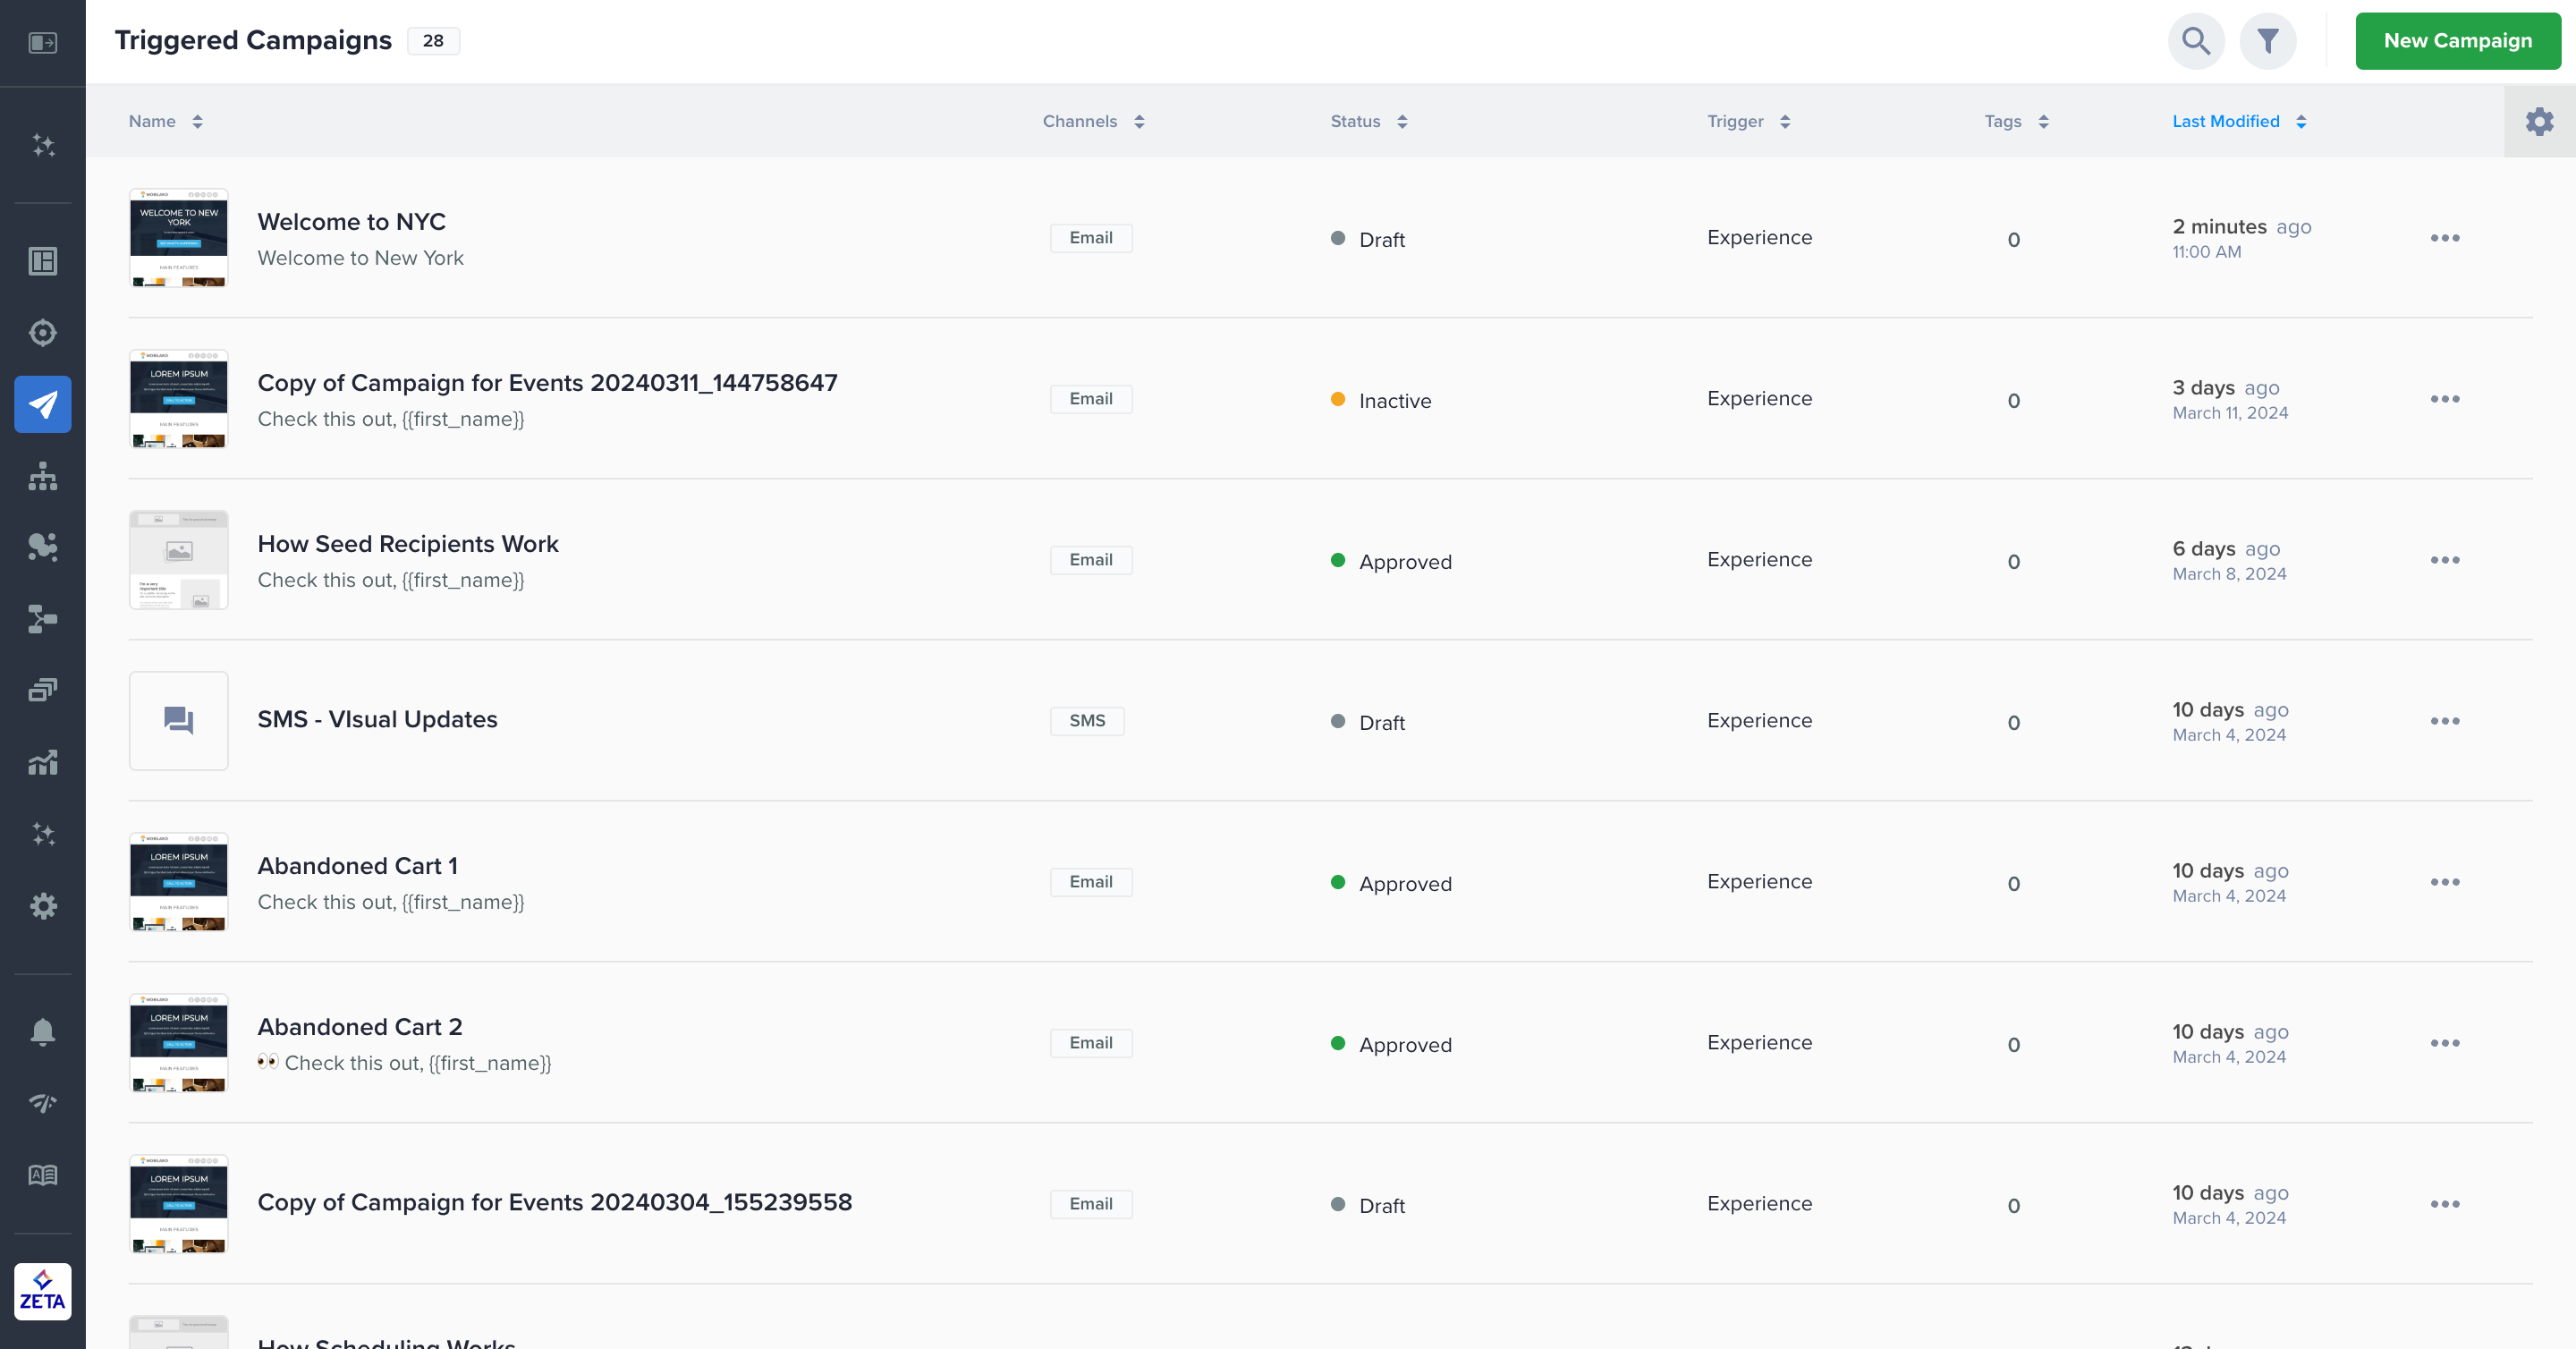Image resolution: width=2576 pixels, height=1349 pixels.
Task: Expand the sidebar using top-left toggle icon
Action: (x=43, y=43)
